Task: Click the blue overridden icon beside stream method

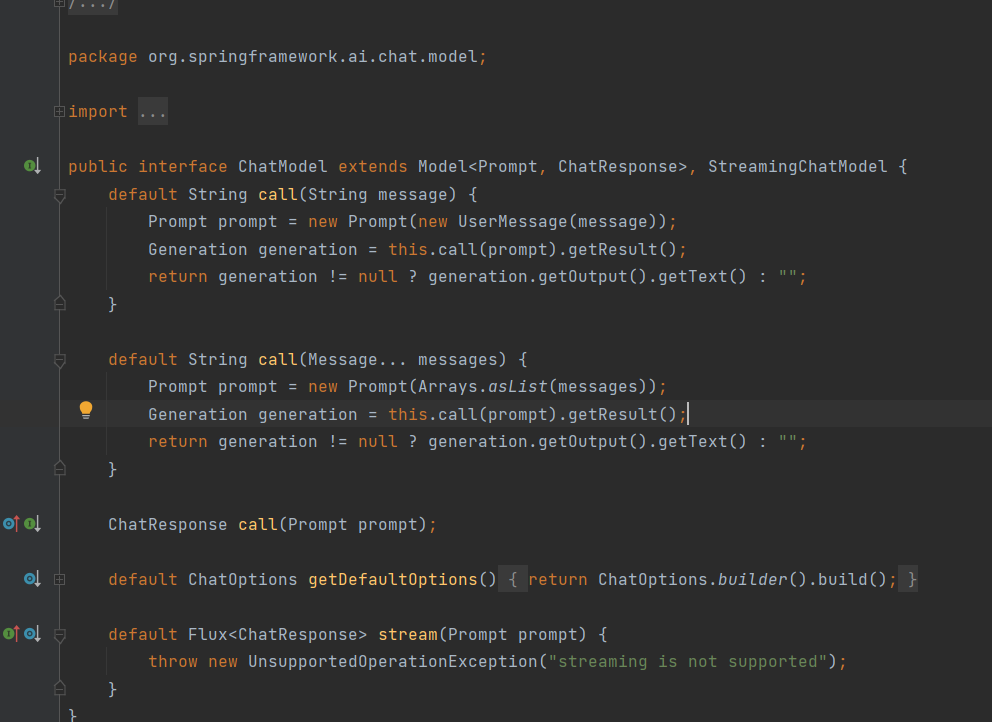Action: (32, 633)
